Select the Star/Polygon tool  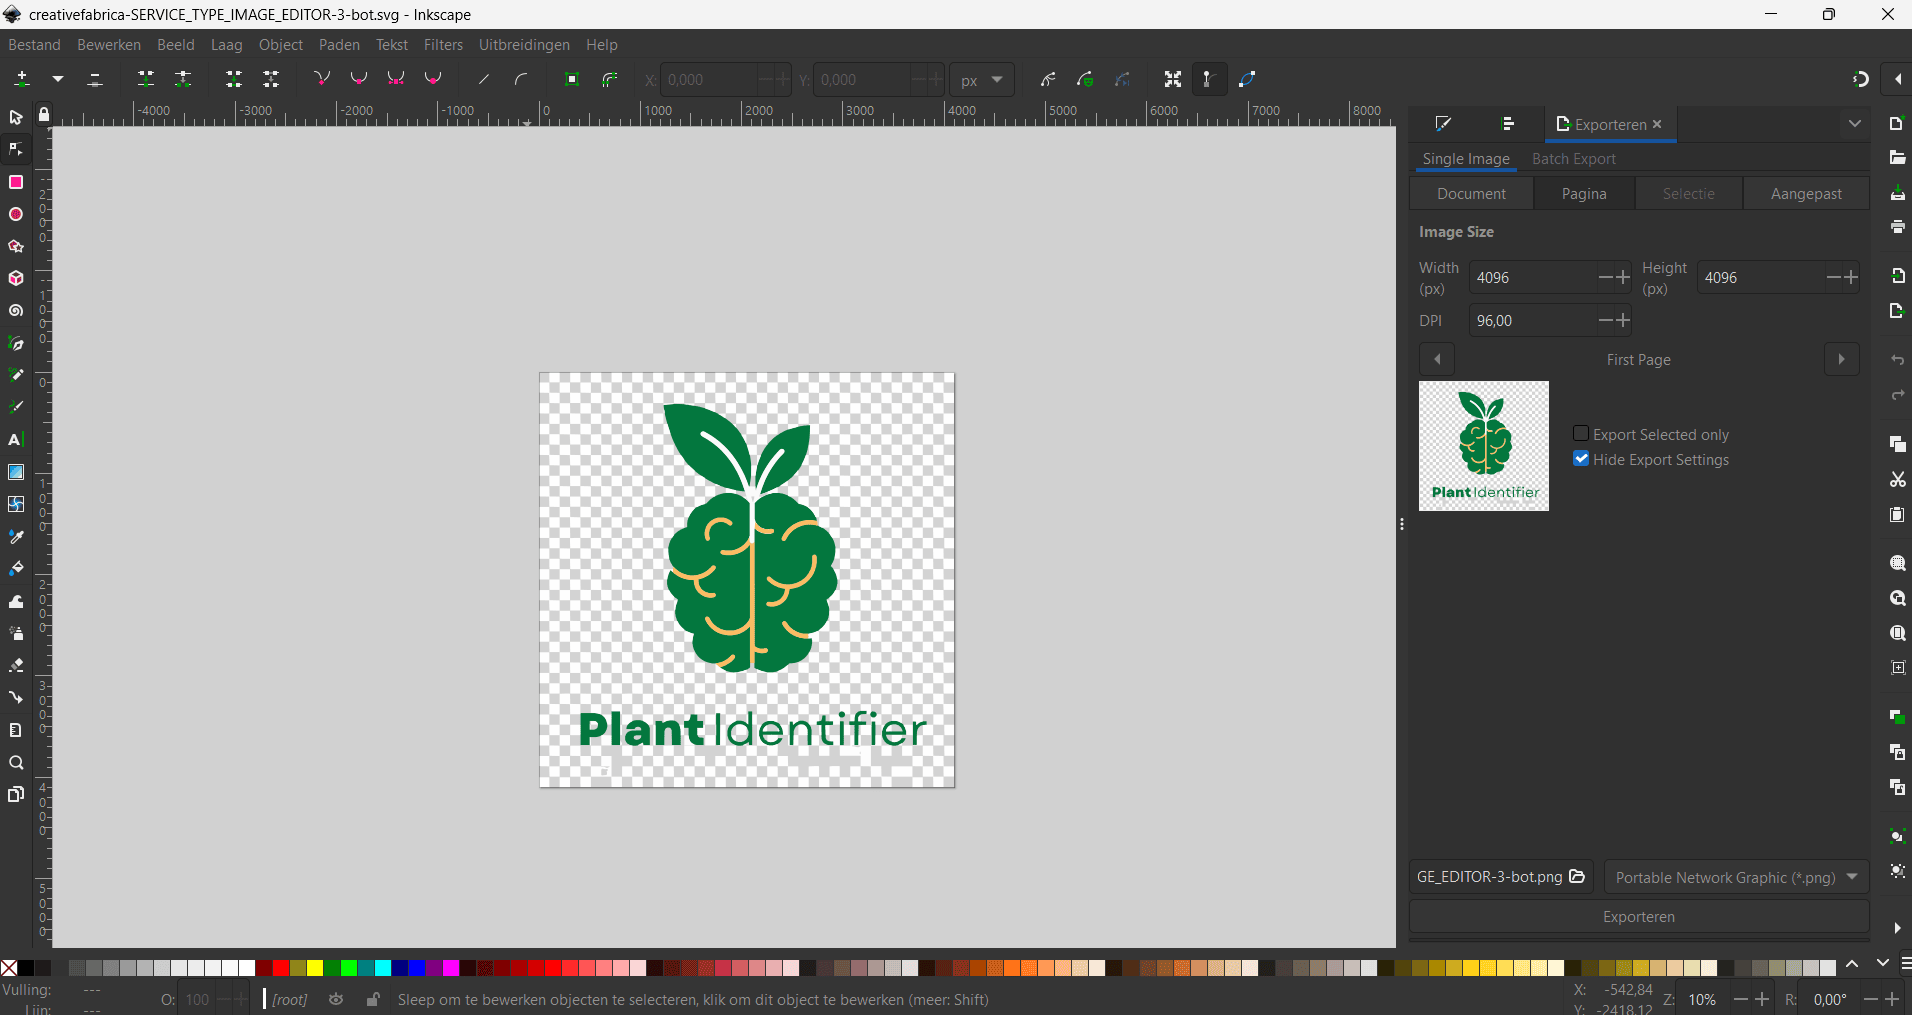pos(16,246)
